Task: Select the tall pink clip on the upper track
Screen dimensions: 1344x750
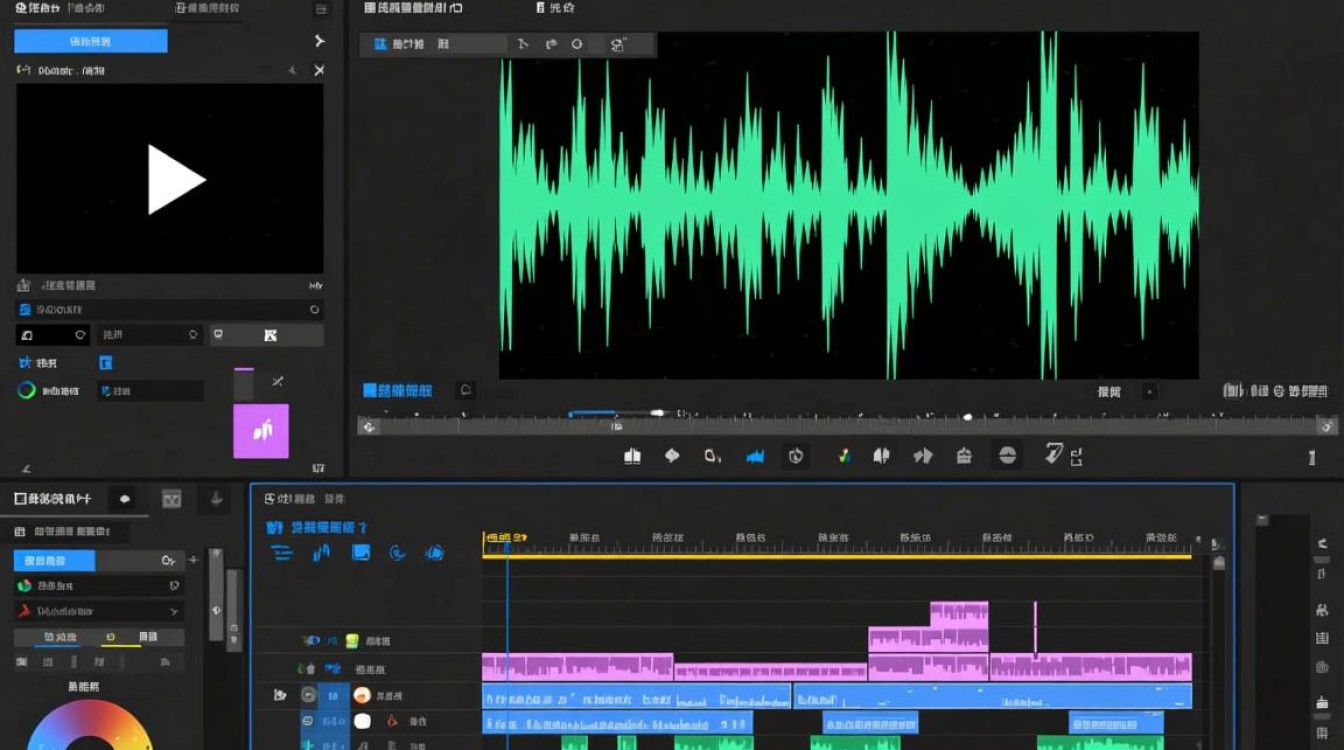Action: click(x=959, y=614)
